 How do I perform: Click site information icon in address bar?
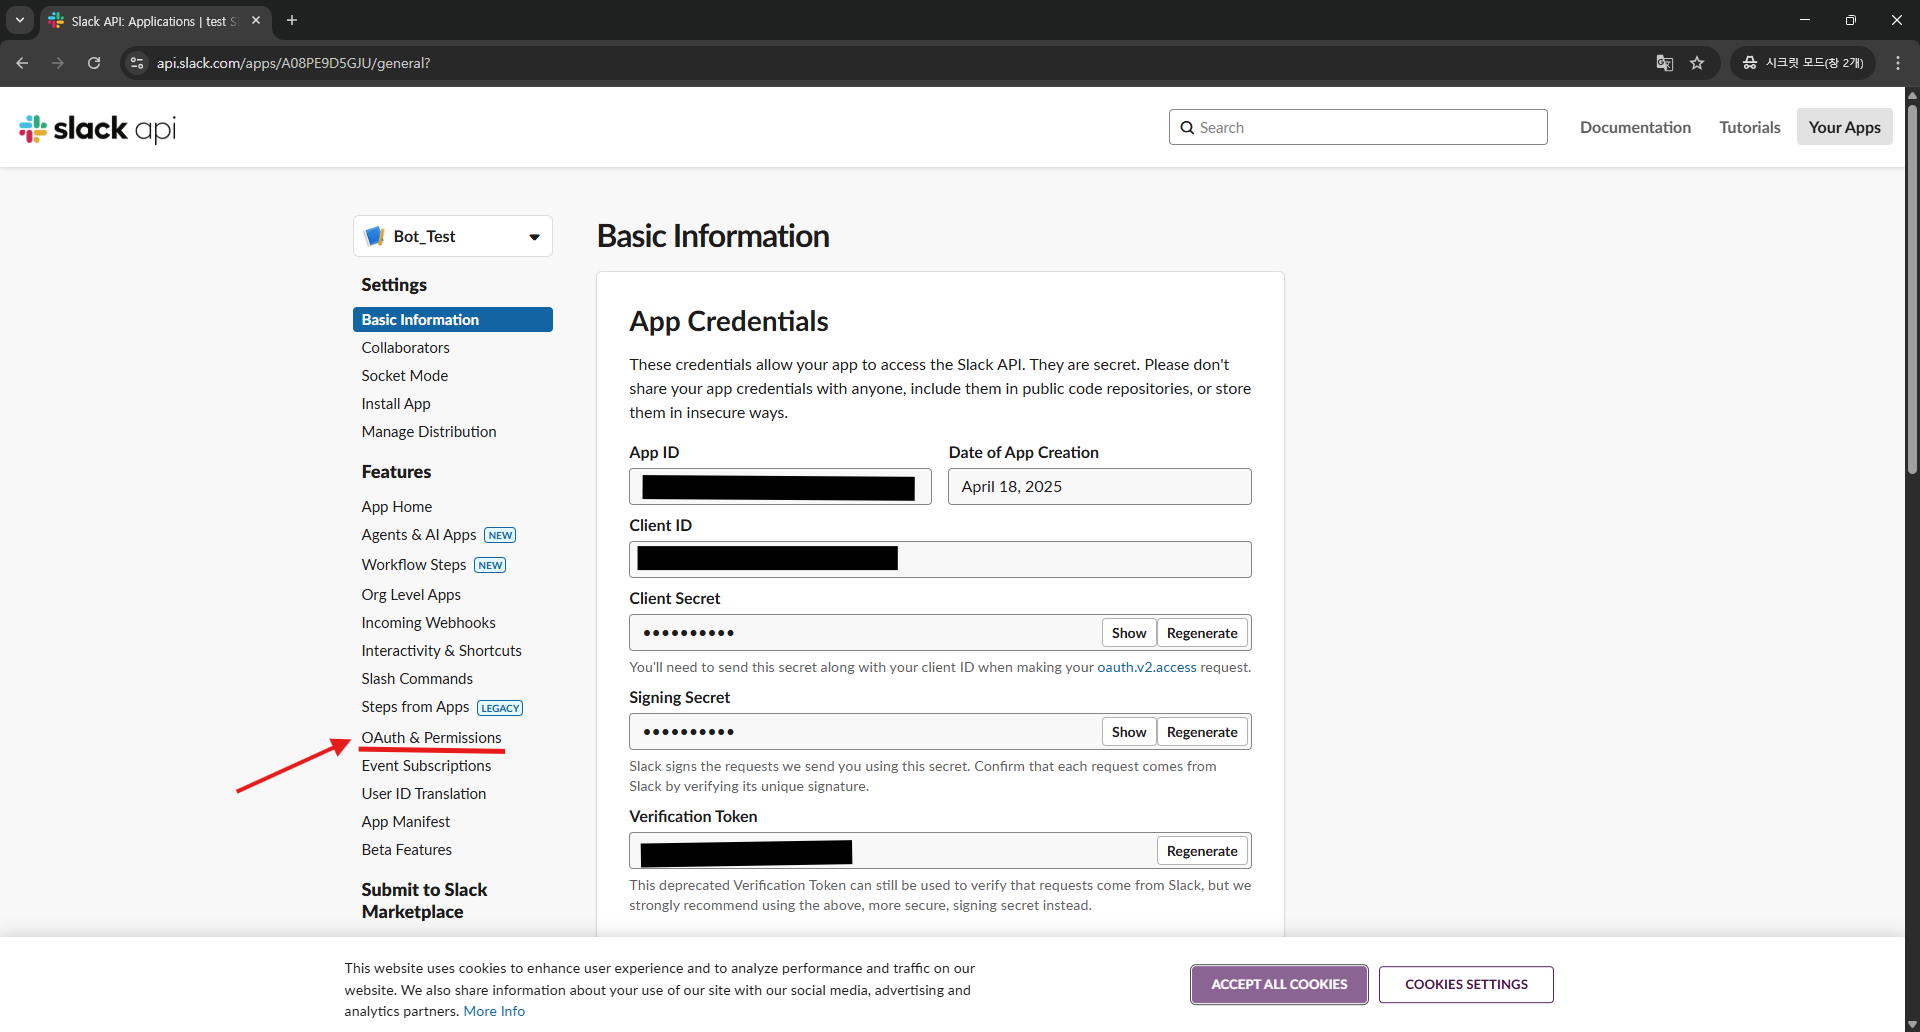click(138, 63)
